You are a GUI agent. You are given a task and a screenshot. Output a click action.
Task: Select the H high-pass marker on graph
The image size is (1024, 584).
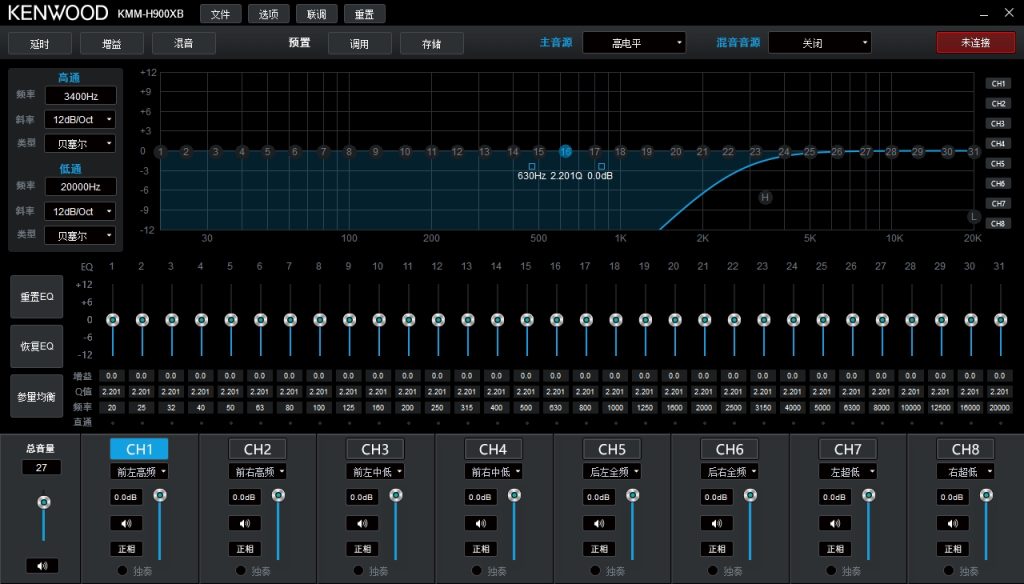765,197
